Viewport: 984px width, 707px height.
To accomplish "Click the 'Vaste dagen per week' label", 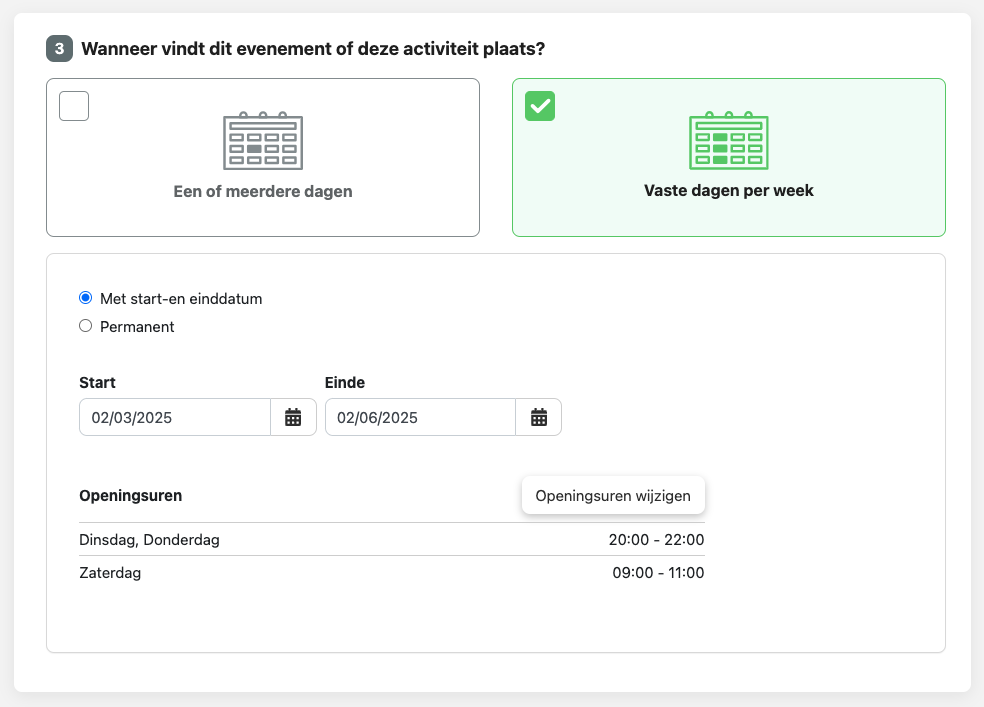I will [x=729, y=190].
